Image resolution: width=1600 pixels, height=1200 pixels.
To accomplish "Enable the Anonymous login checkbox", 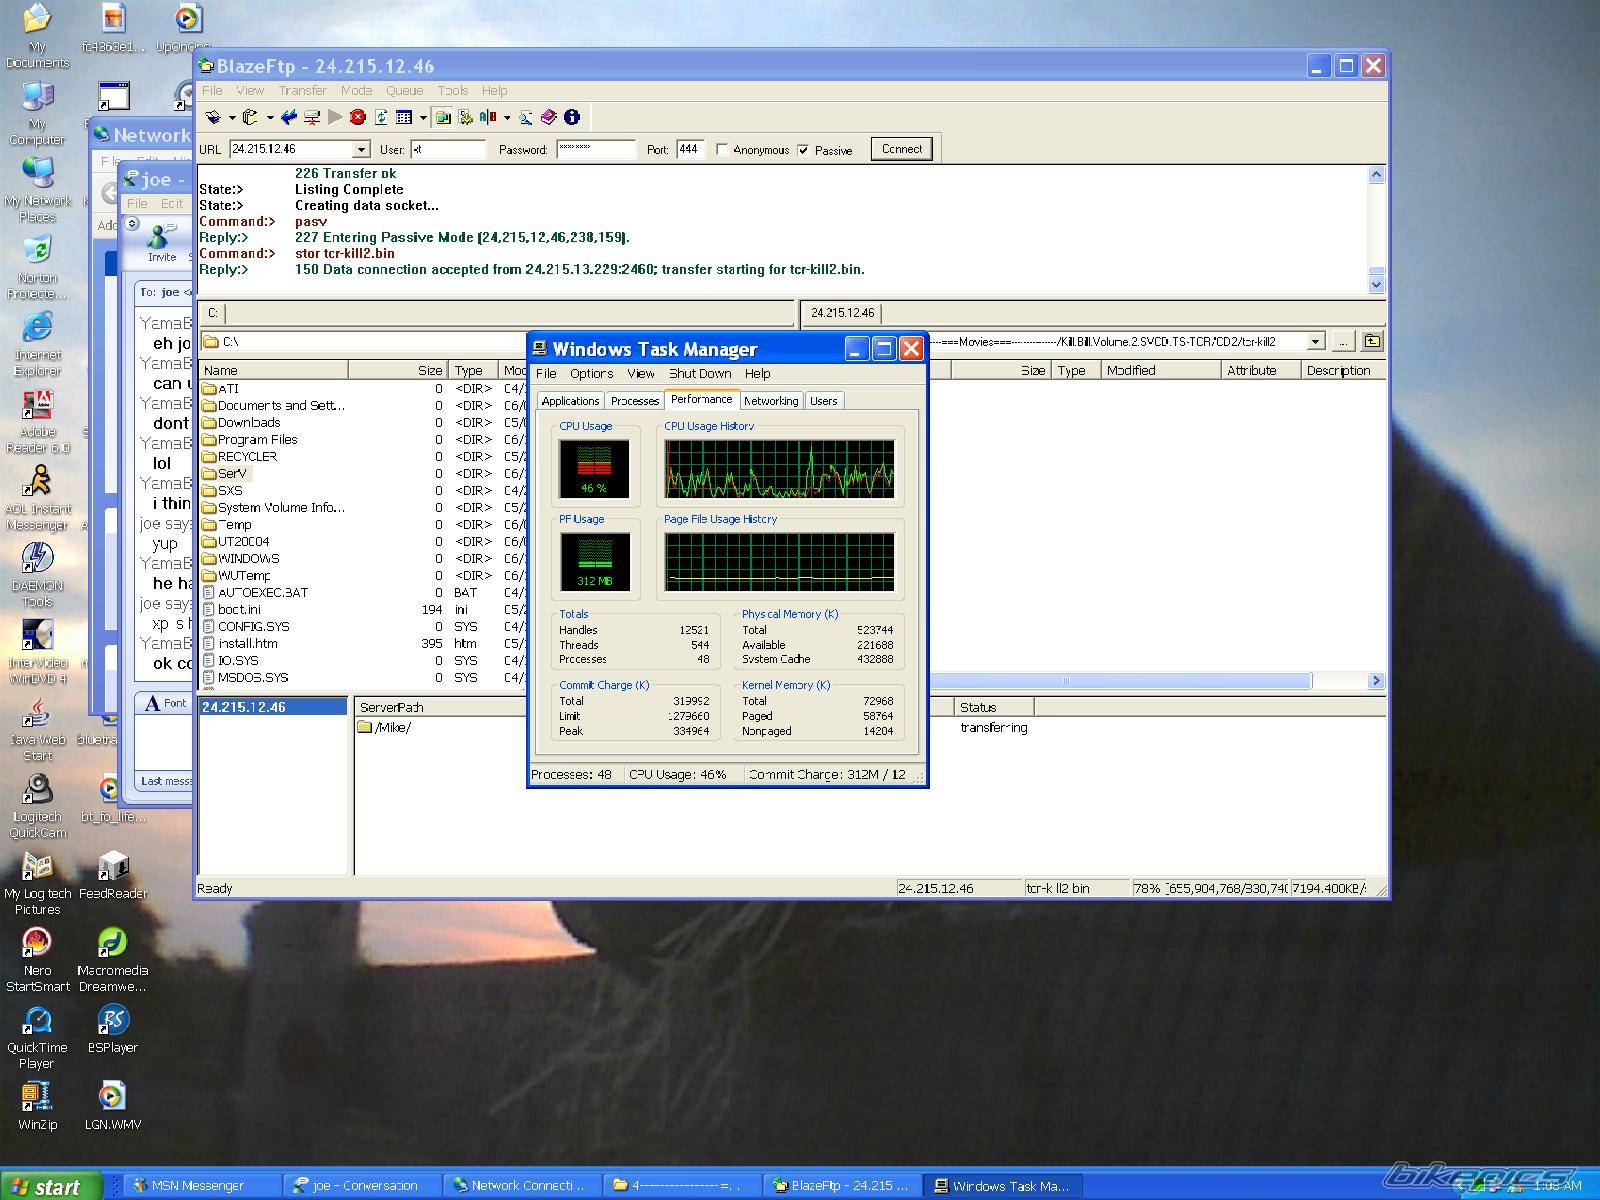I will click(x=722, y=150).
